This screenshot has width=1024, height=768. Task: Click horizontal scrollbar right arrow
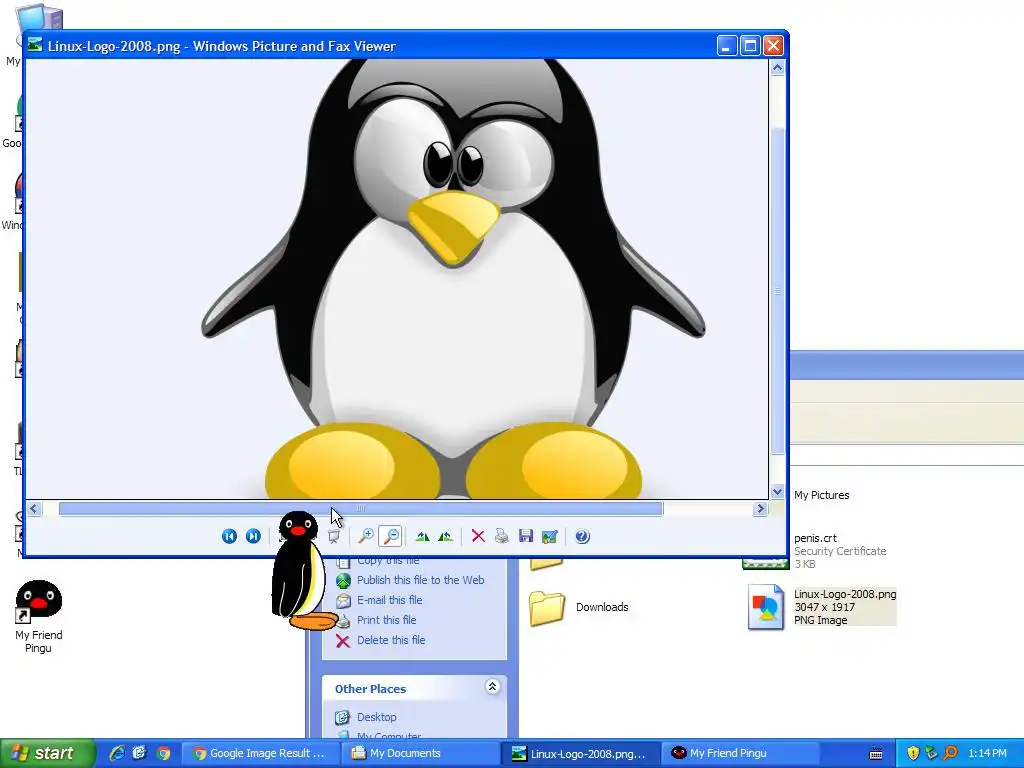coord(760,509)
